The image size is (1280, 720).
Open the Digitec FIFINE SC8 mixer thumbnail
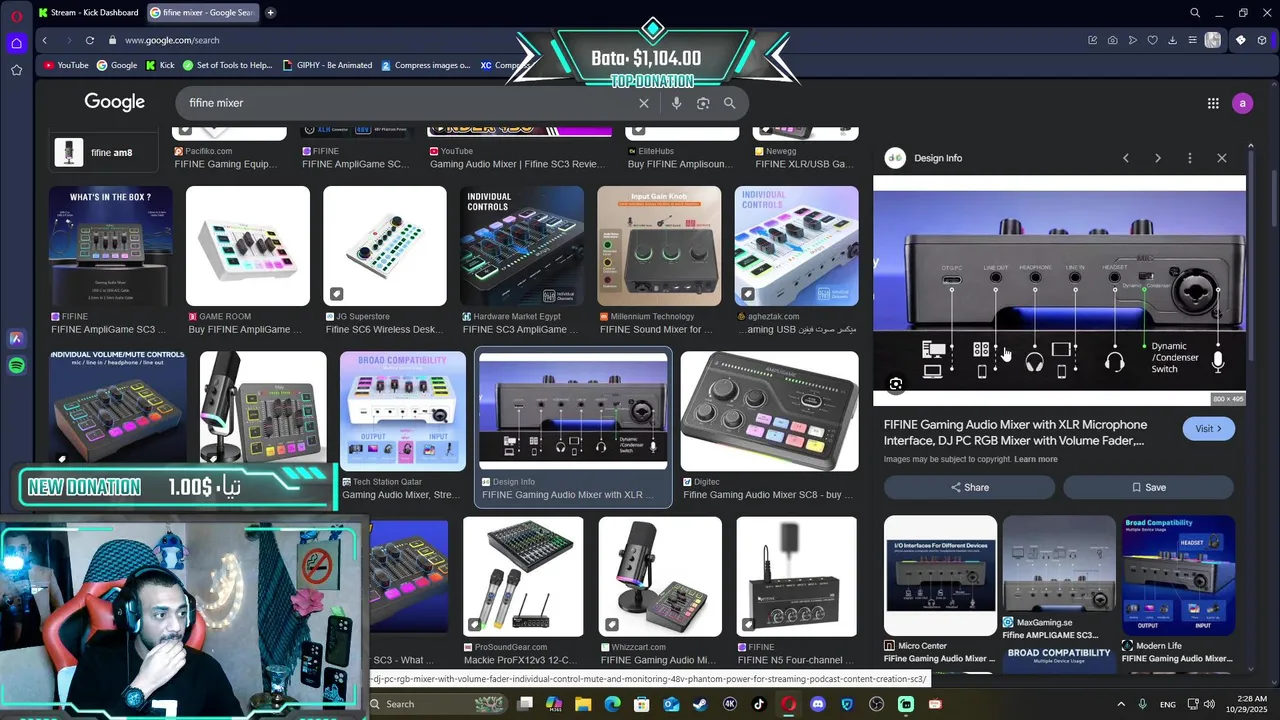(769, 411)
